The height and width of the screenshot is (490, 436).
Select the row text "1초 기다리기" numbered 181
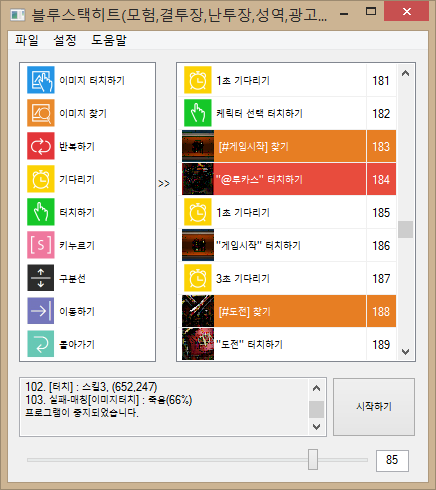point(243,80)
